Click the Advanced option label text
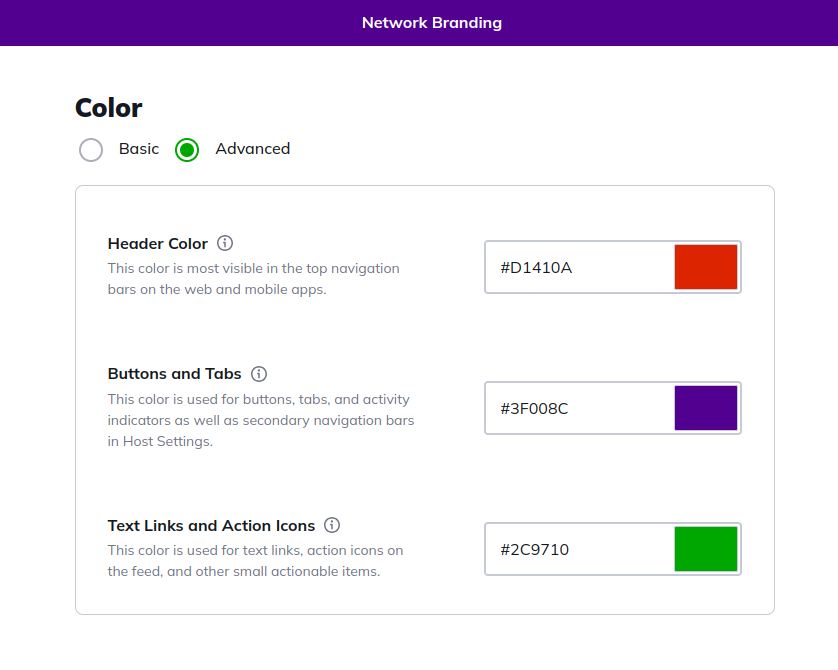The height and width of the screenshot is (670, 838). 253,149
